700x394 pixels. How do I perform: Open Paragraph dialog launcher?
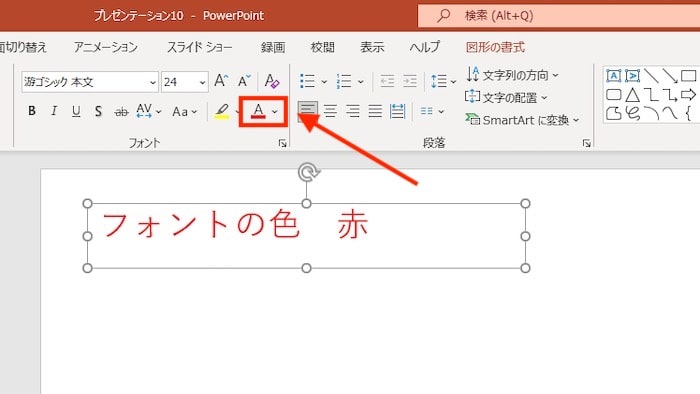pyautogui.click(x=587, y=143)
